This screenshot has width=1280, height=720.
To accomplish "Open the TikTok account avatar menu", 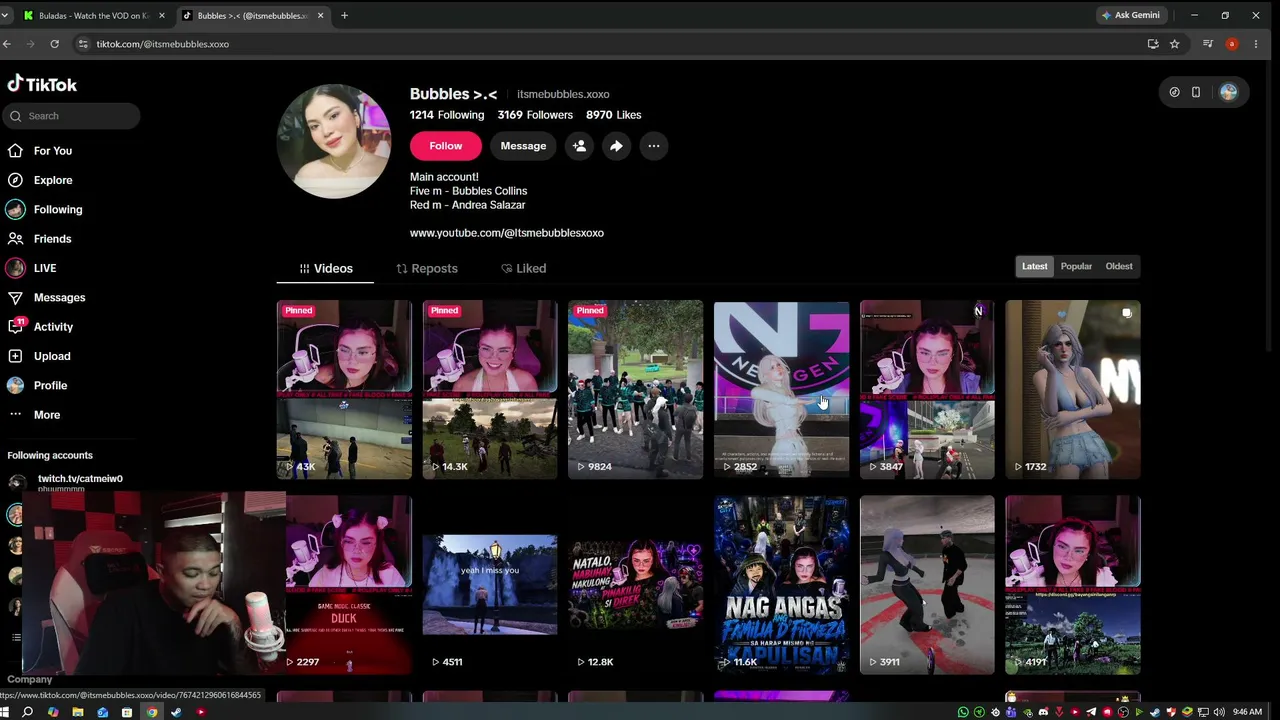I will coord(1229,92).
